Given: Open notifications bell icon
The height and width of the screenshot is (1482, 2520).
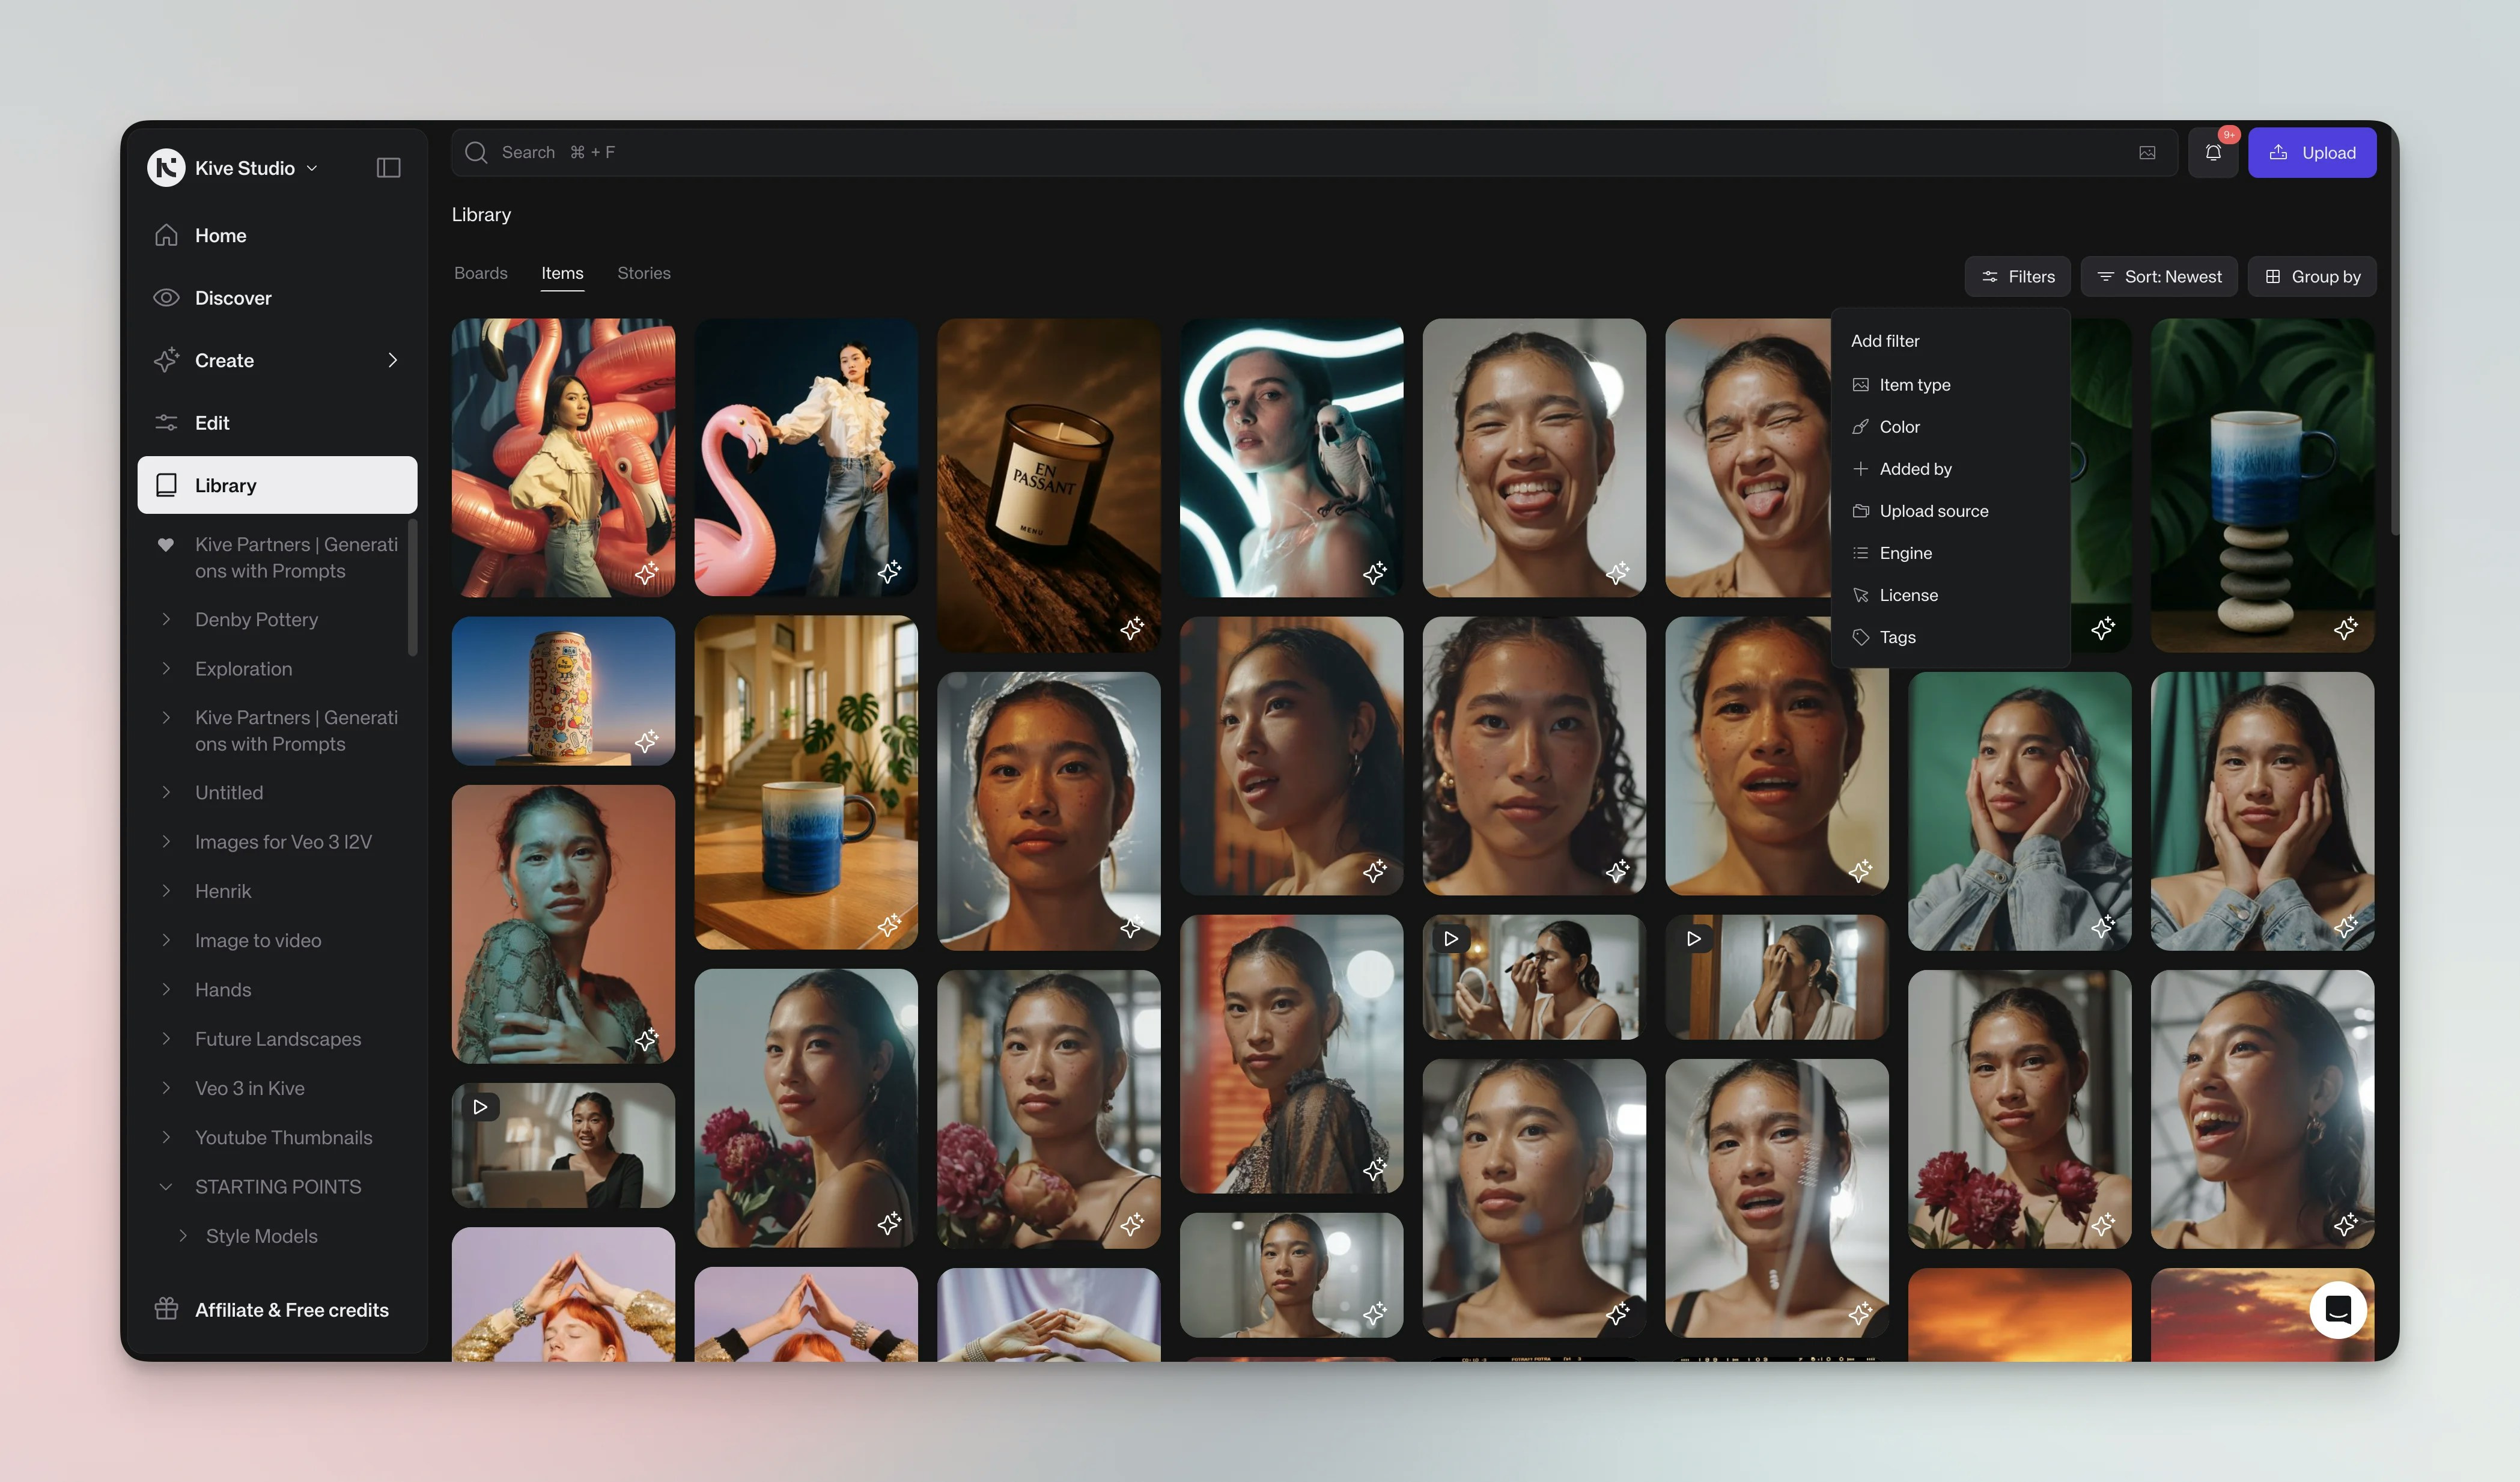Looking at the screenshot, I should coord(2212,153).
